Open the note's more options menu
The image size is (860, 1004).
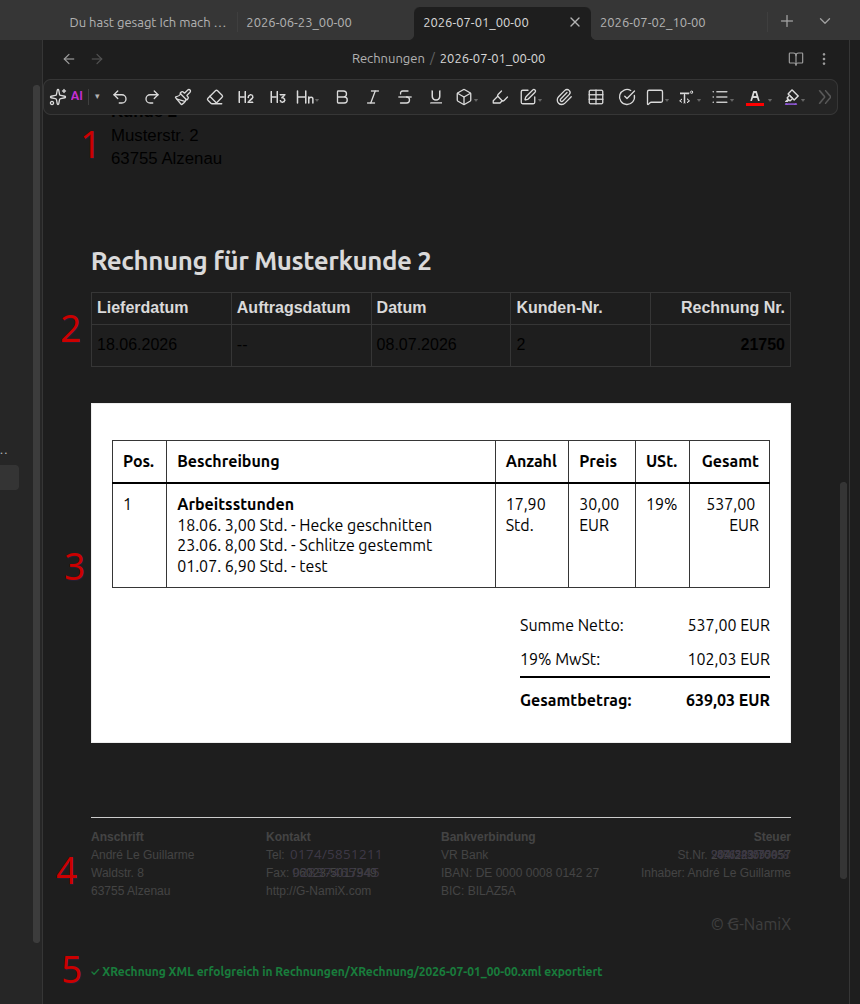pos(824,59)
